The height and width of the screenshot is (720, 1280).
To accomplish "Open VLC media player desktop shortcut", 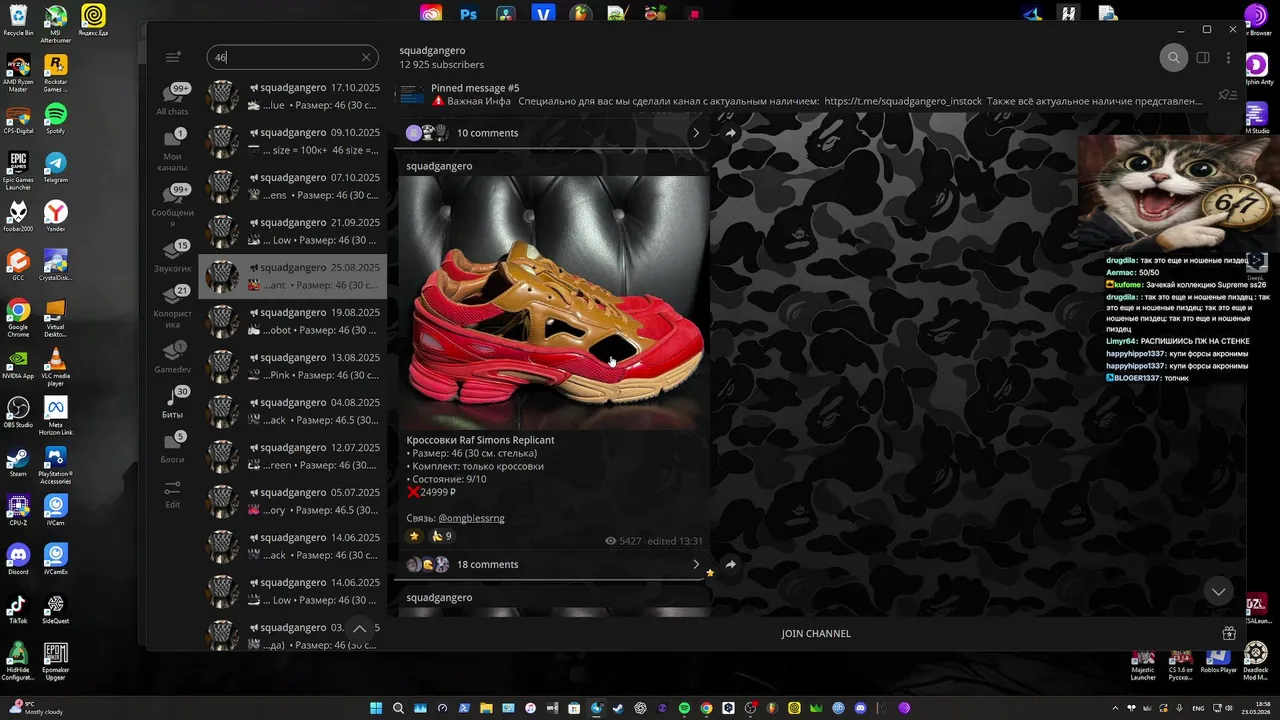I will click(55, 366).
